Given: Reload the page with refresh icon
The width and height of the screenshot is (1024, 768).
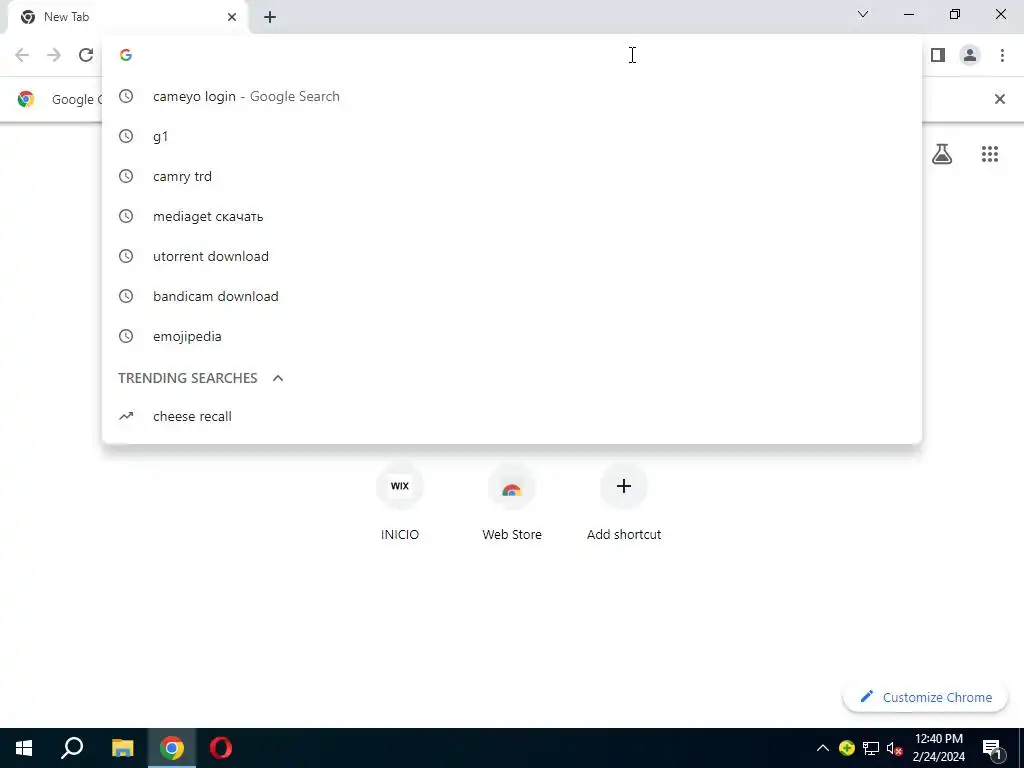Looking at the screenshot, I should [x=86, y=55].
